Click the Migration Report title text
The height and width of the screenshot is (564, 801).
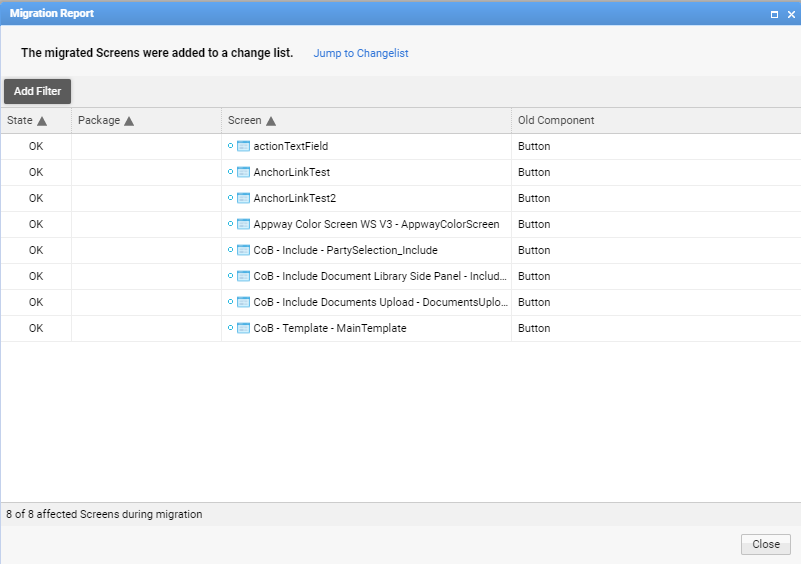pos(52,13)
